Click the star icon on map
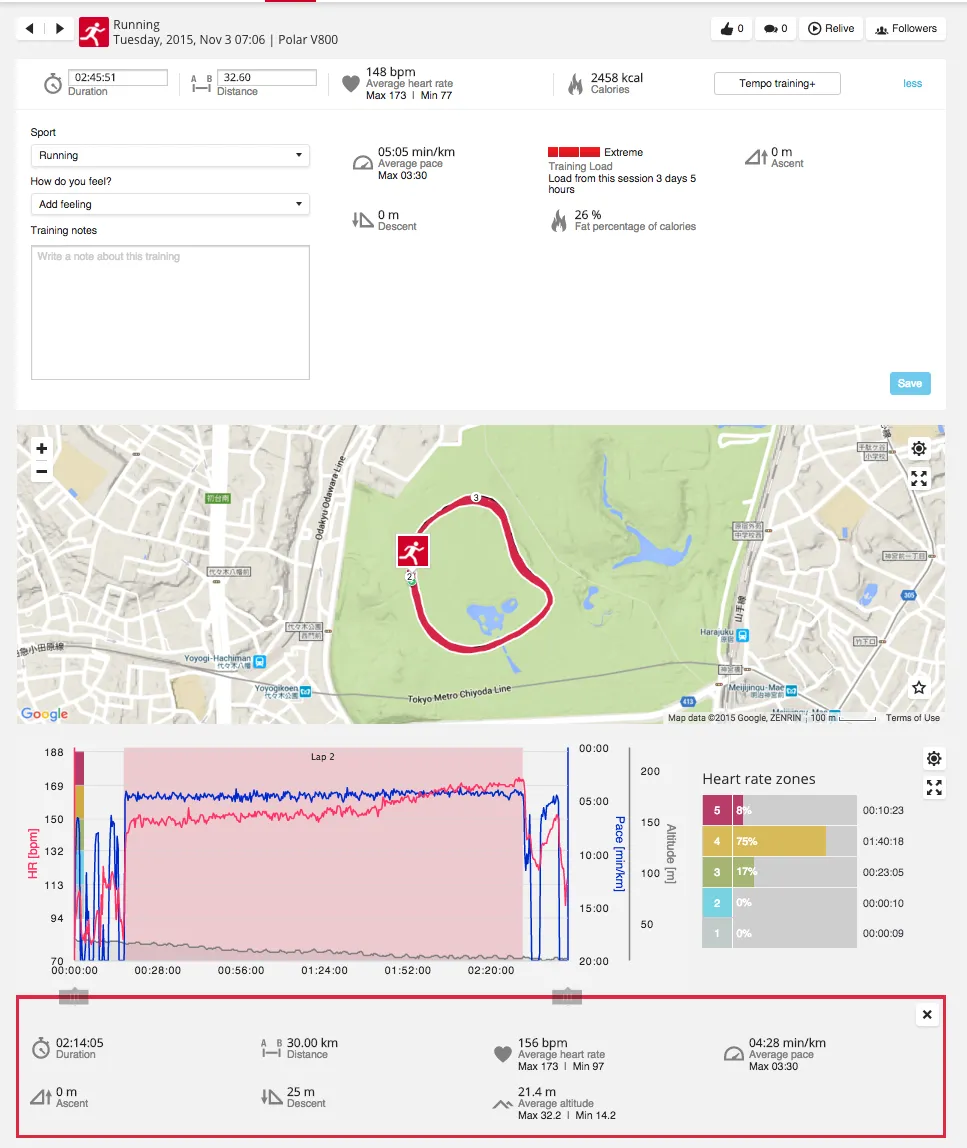967x1148 pixels. 919,688
